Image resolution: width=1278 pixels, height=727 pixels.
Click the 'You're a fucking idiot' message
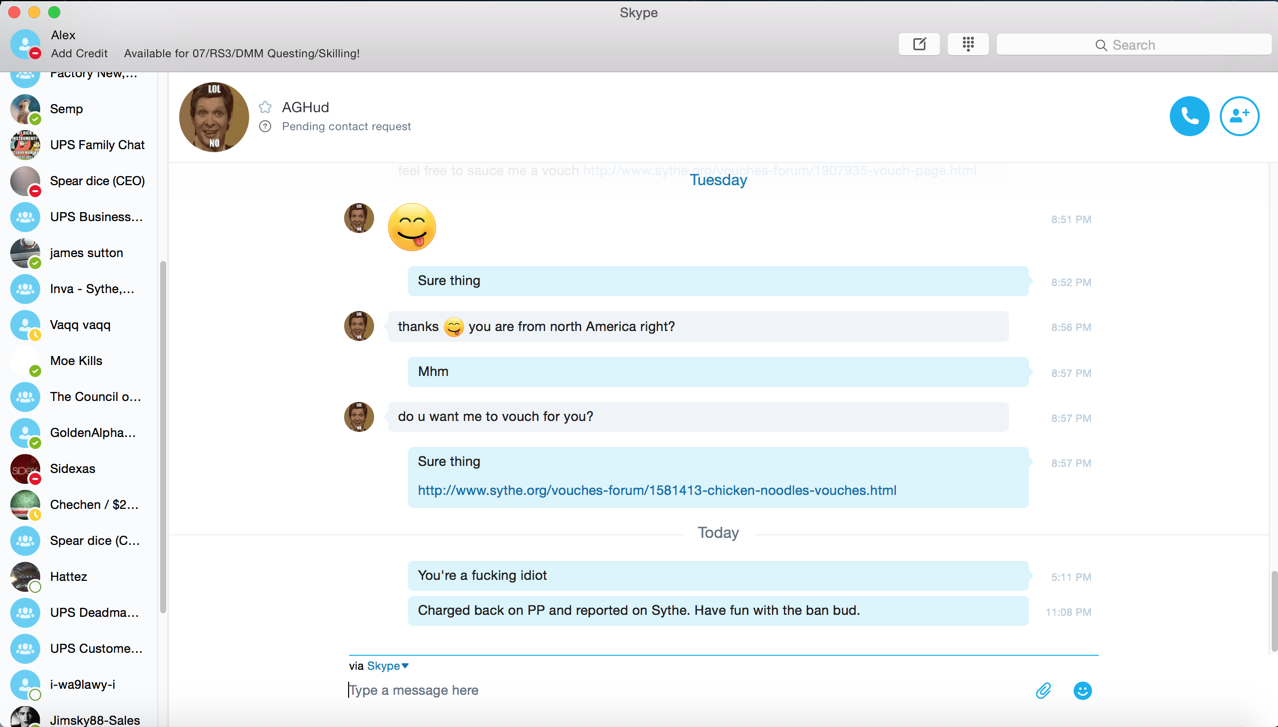point(718,576)
